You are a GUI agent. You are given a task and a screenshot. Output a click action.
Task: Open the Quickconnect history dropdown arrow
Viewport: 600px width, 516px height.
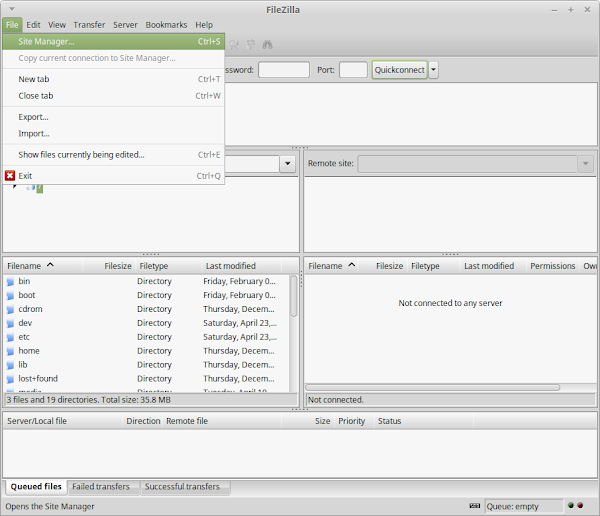[x=433, y=70]
